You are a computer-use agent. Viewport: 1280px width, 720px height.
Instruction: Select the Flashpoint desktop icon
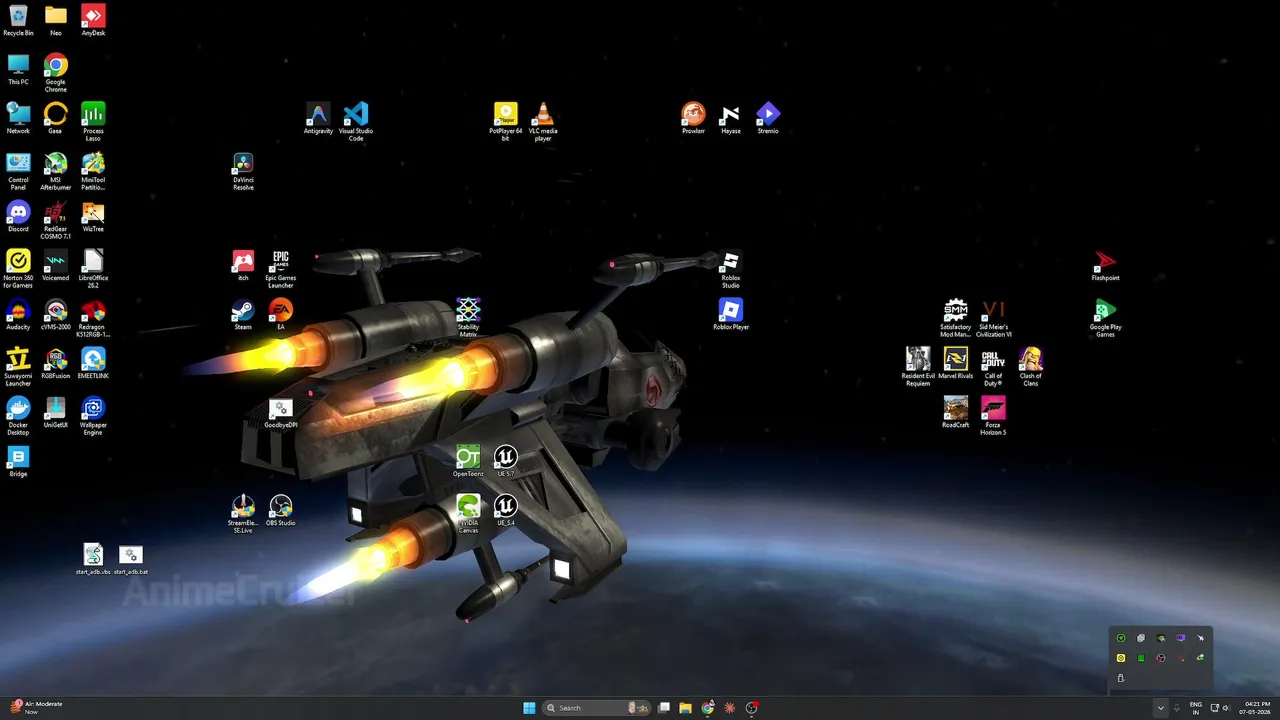pos(1105,265)
